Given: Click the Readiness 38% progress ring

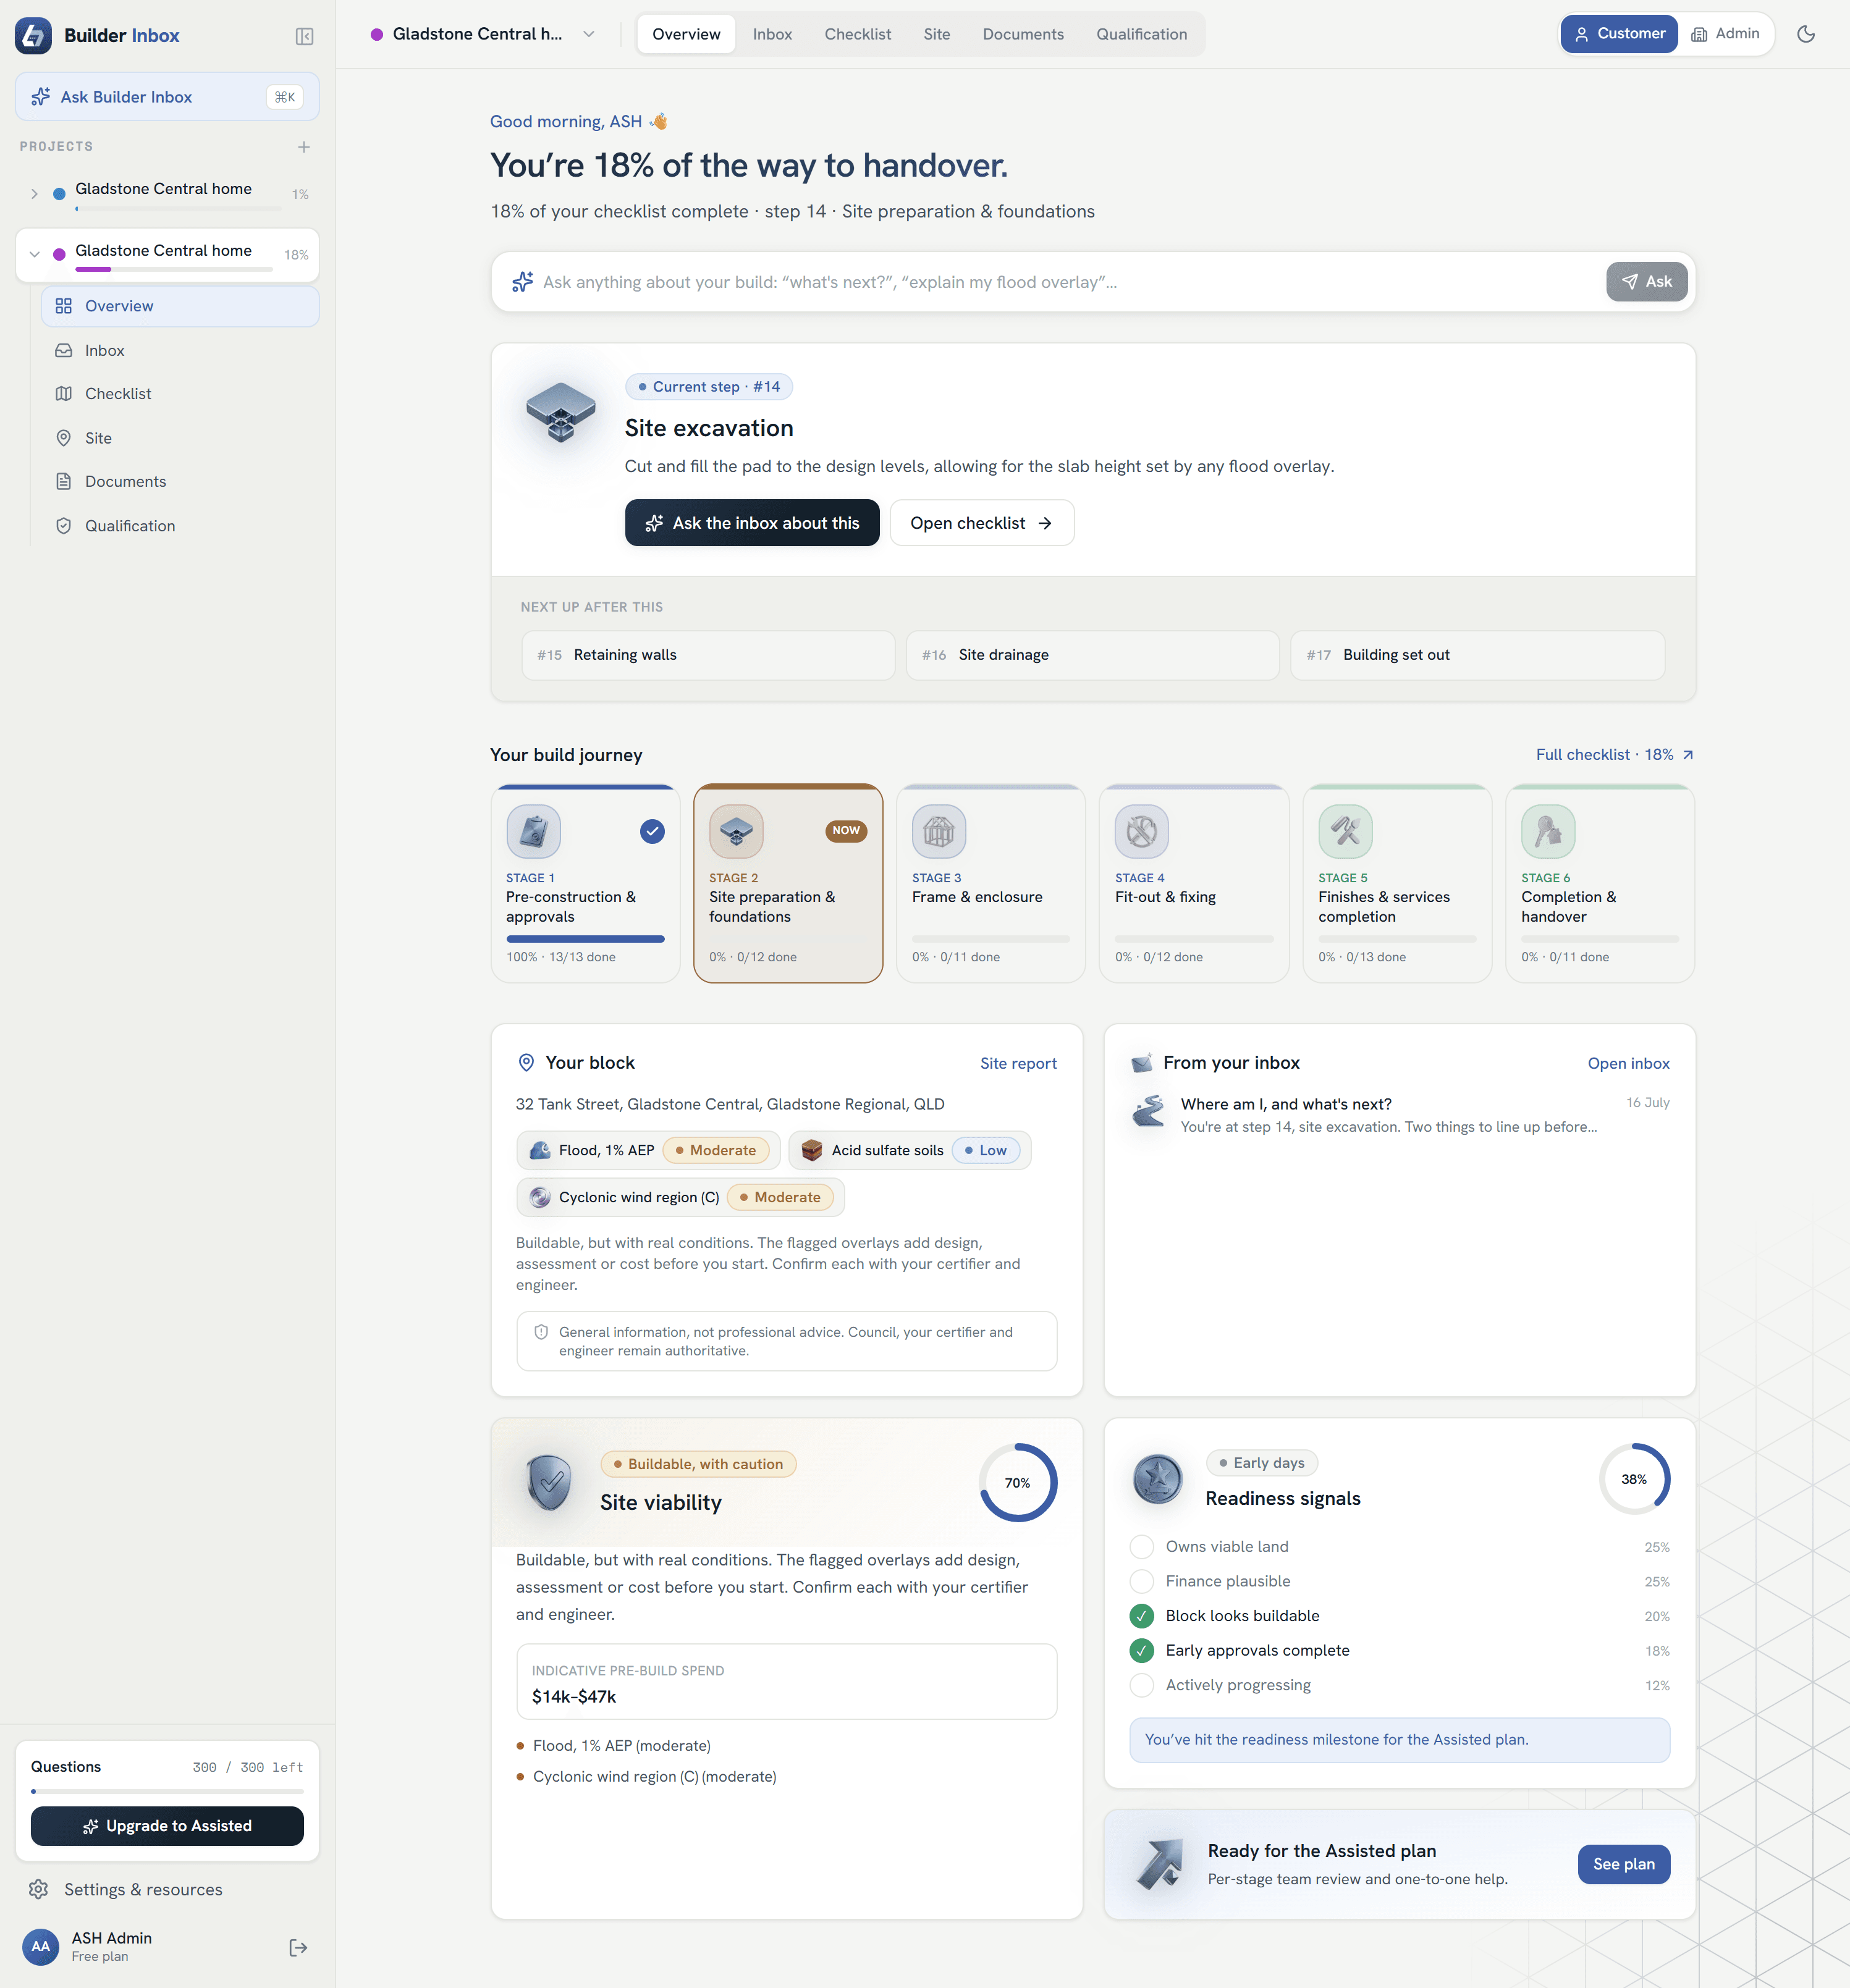Looking at the screenshot, I should (x=1634, y=1479).
